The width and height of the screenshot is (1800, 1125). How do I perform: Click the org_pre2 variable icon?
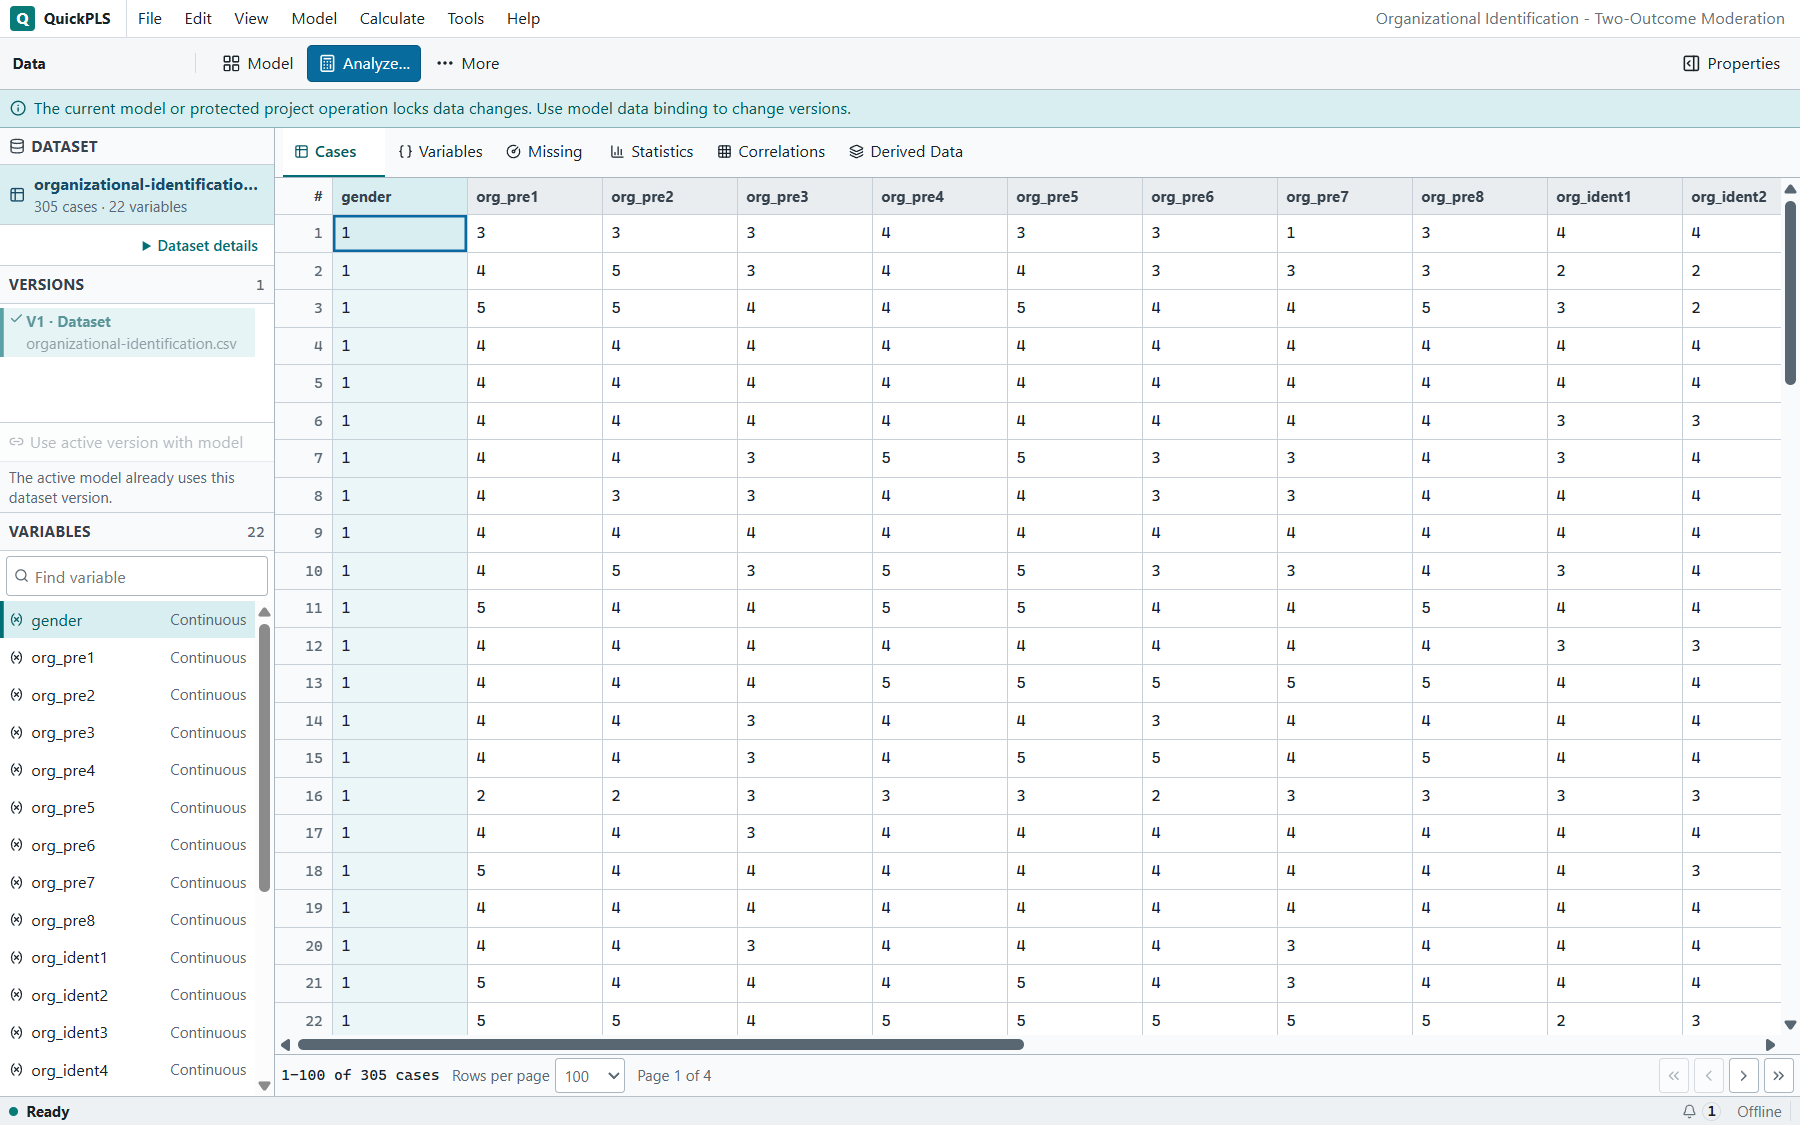(17, 695)
